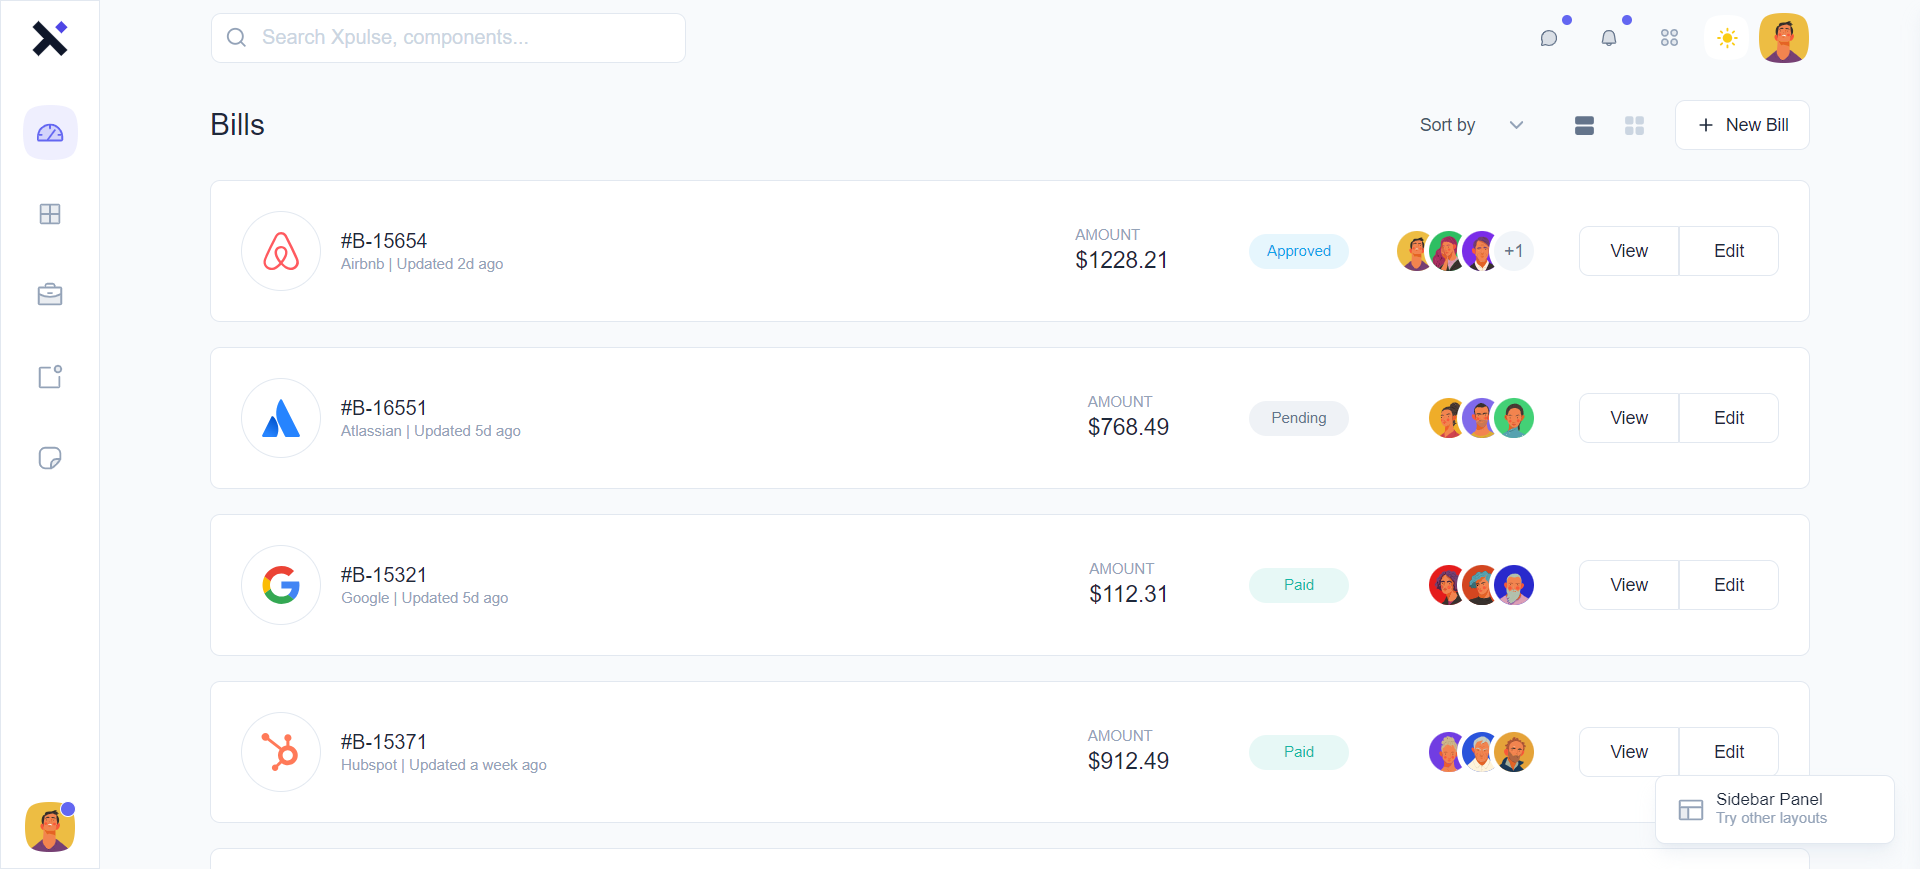Image resolution: width=1920 pixels, height=869 pixels.
Task: Click the grid layout sidebar icon
Action: click(x=50, y=214)
